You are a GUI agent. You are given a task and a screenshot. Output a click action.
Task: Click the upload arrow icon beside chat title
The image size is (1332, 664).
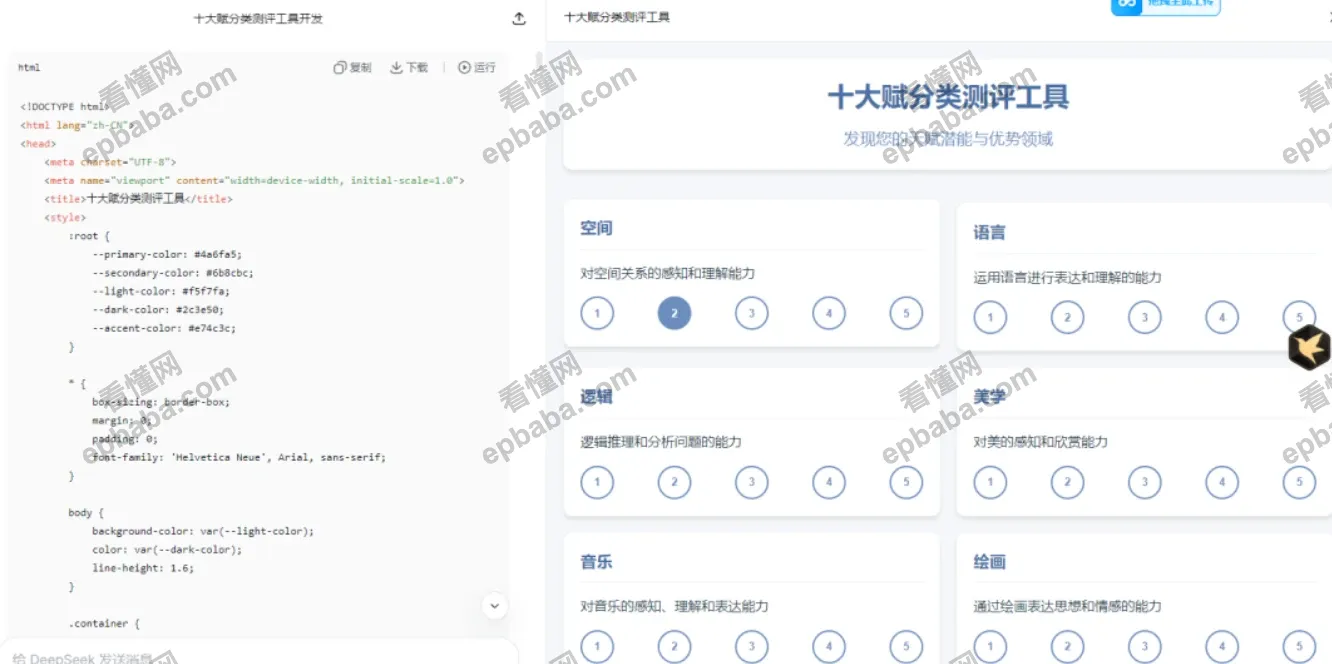pos(518,18)
